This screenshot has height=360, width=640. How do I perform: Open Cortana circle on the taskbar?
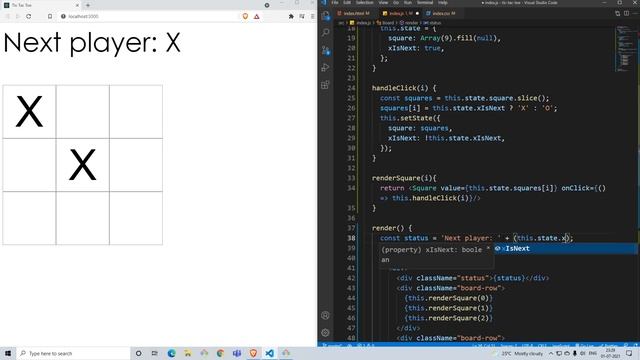tap(138, 353)
